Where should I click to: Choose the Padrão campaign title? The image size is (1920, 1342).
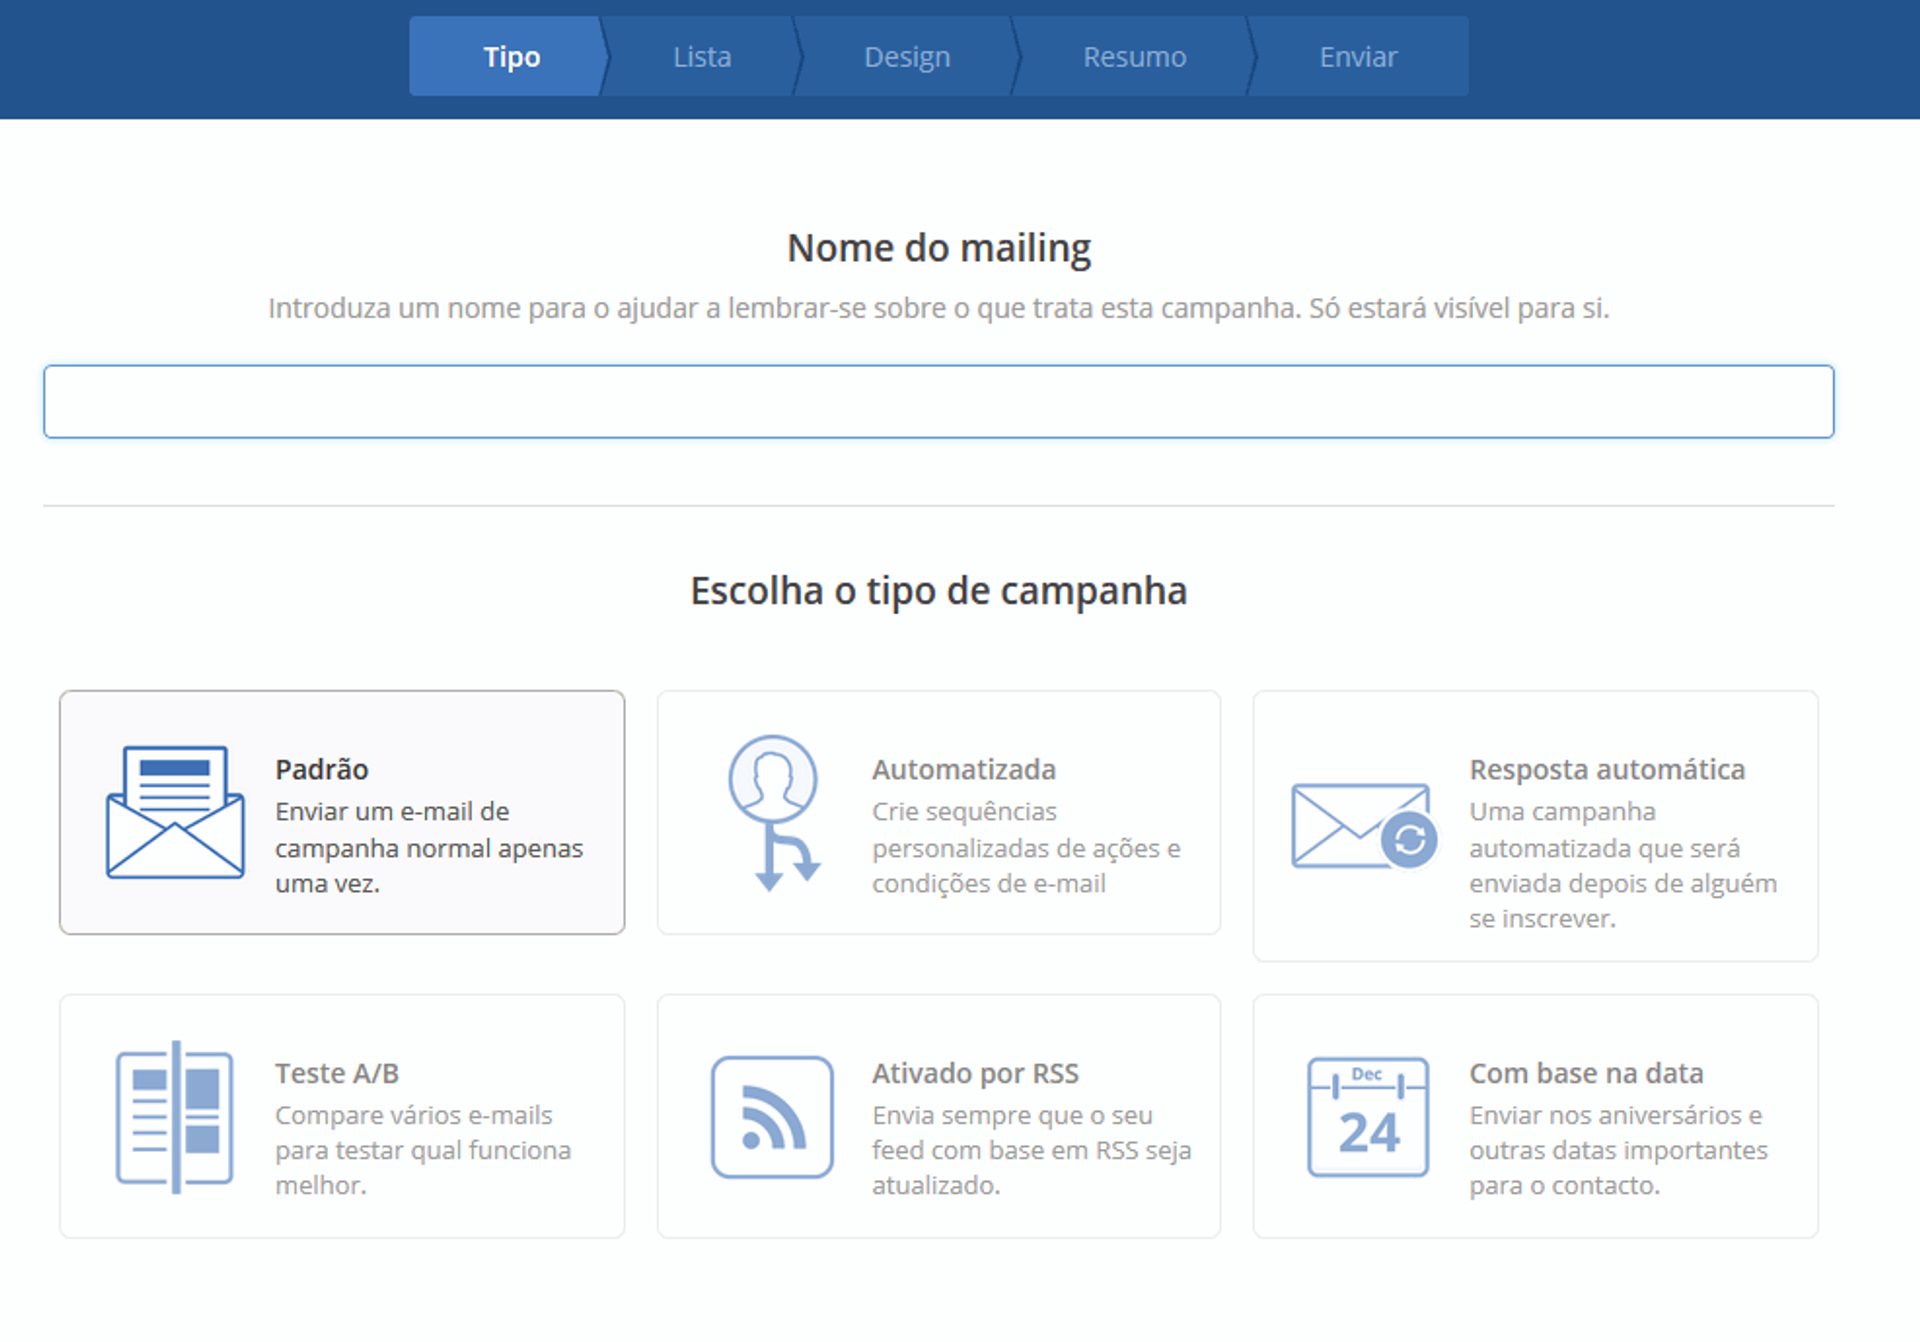click(322, 769)
